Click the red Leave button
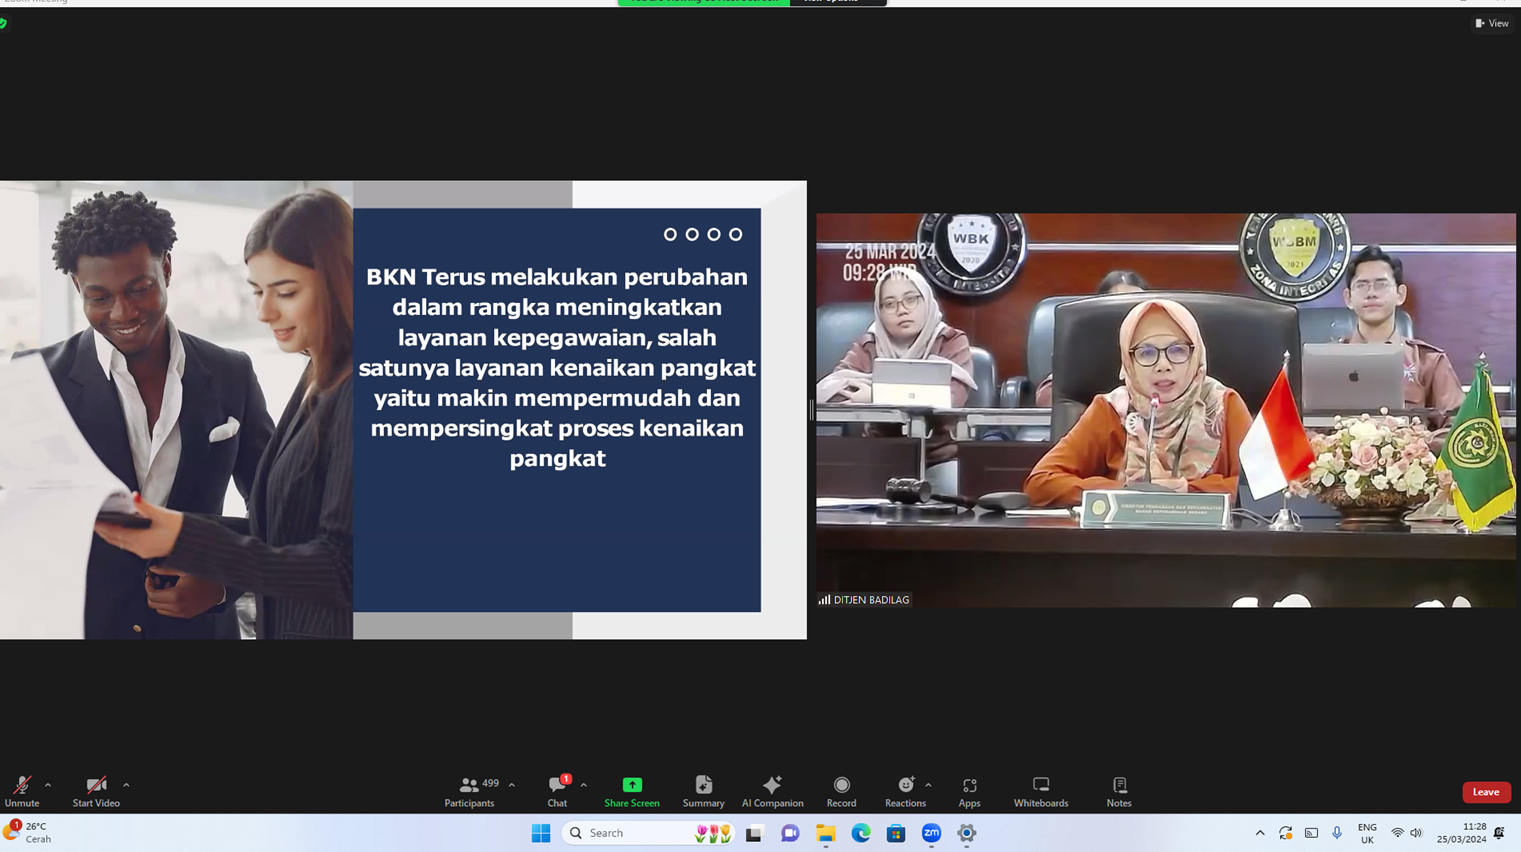The width and height of the screenshot is (1521, 852). (1486, 792)
